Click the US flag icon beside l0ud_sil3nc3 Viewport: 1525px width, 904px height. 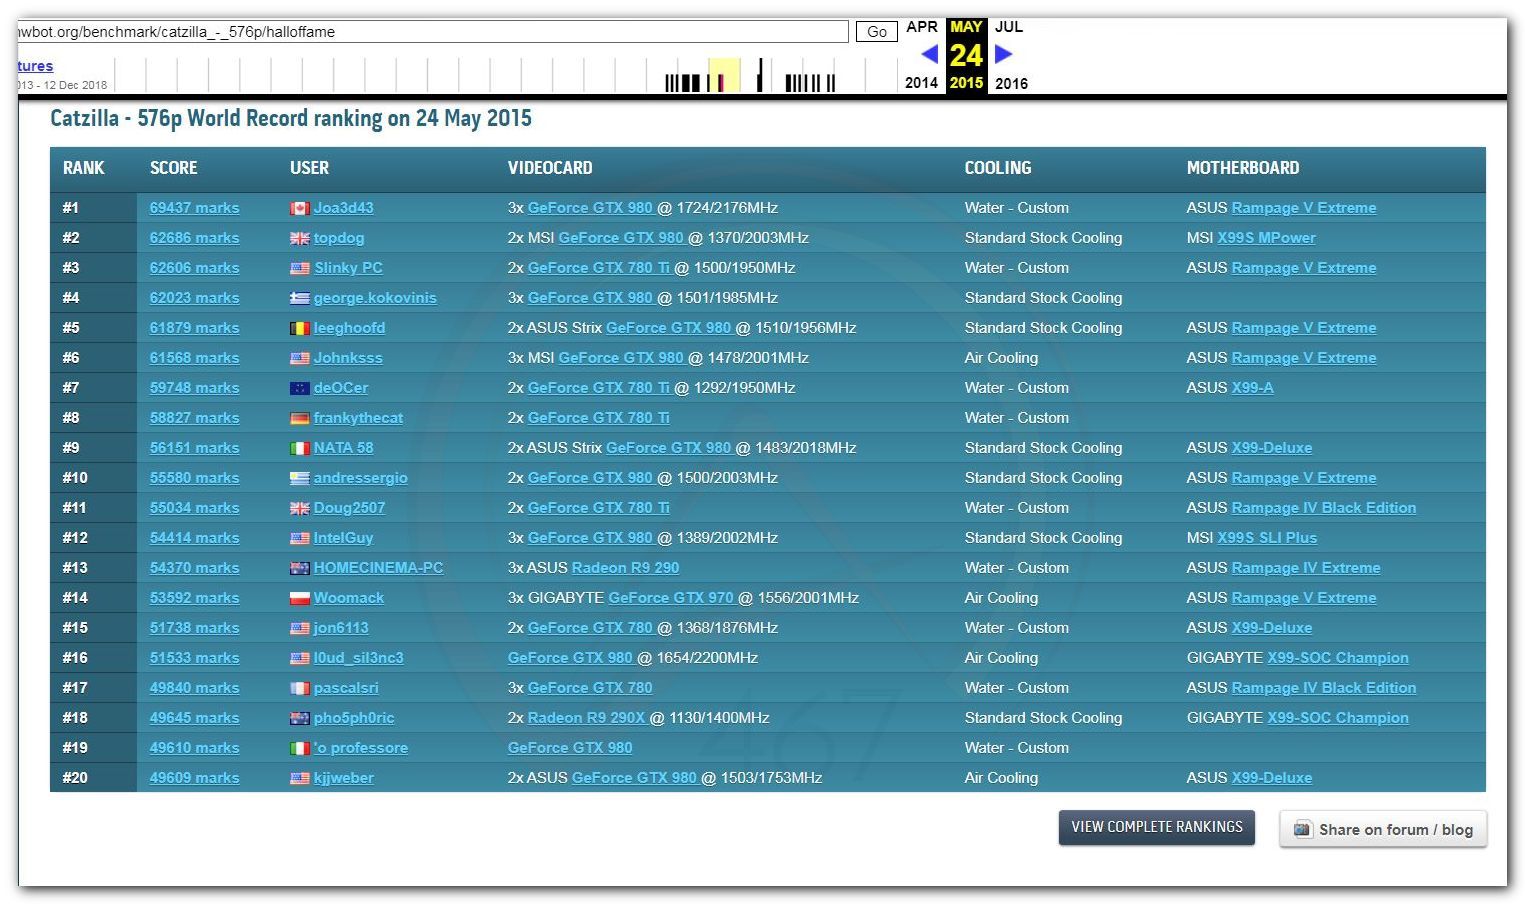299,658
